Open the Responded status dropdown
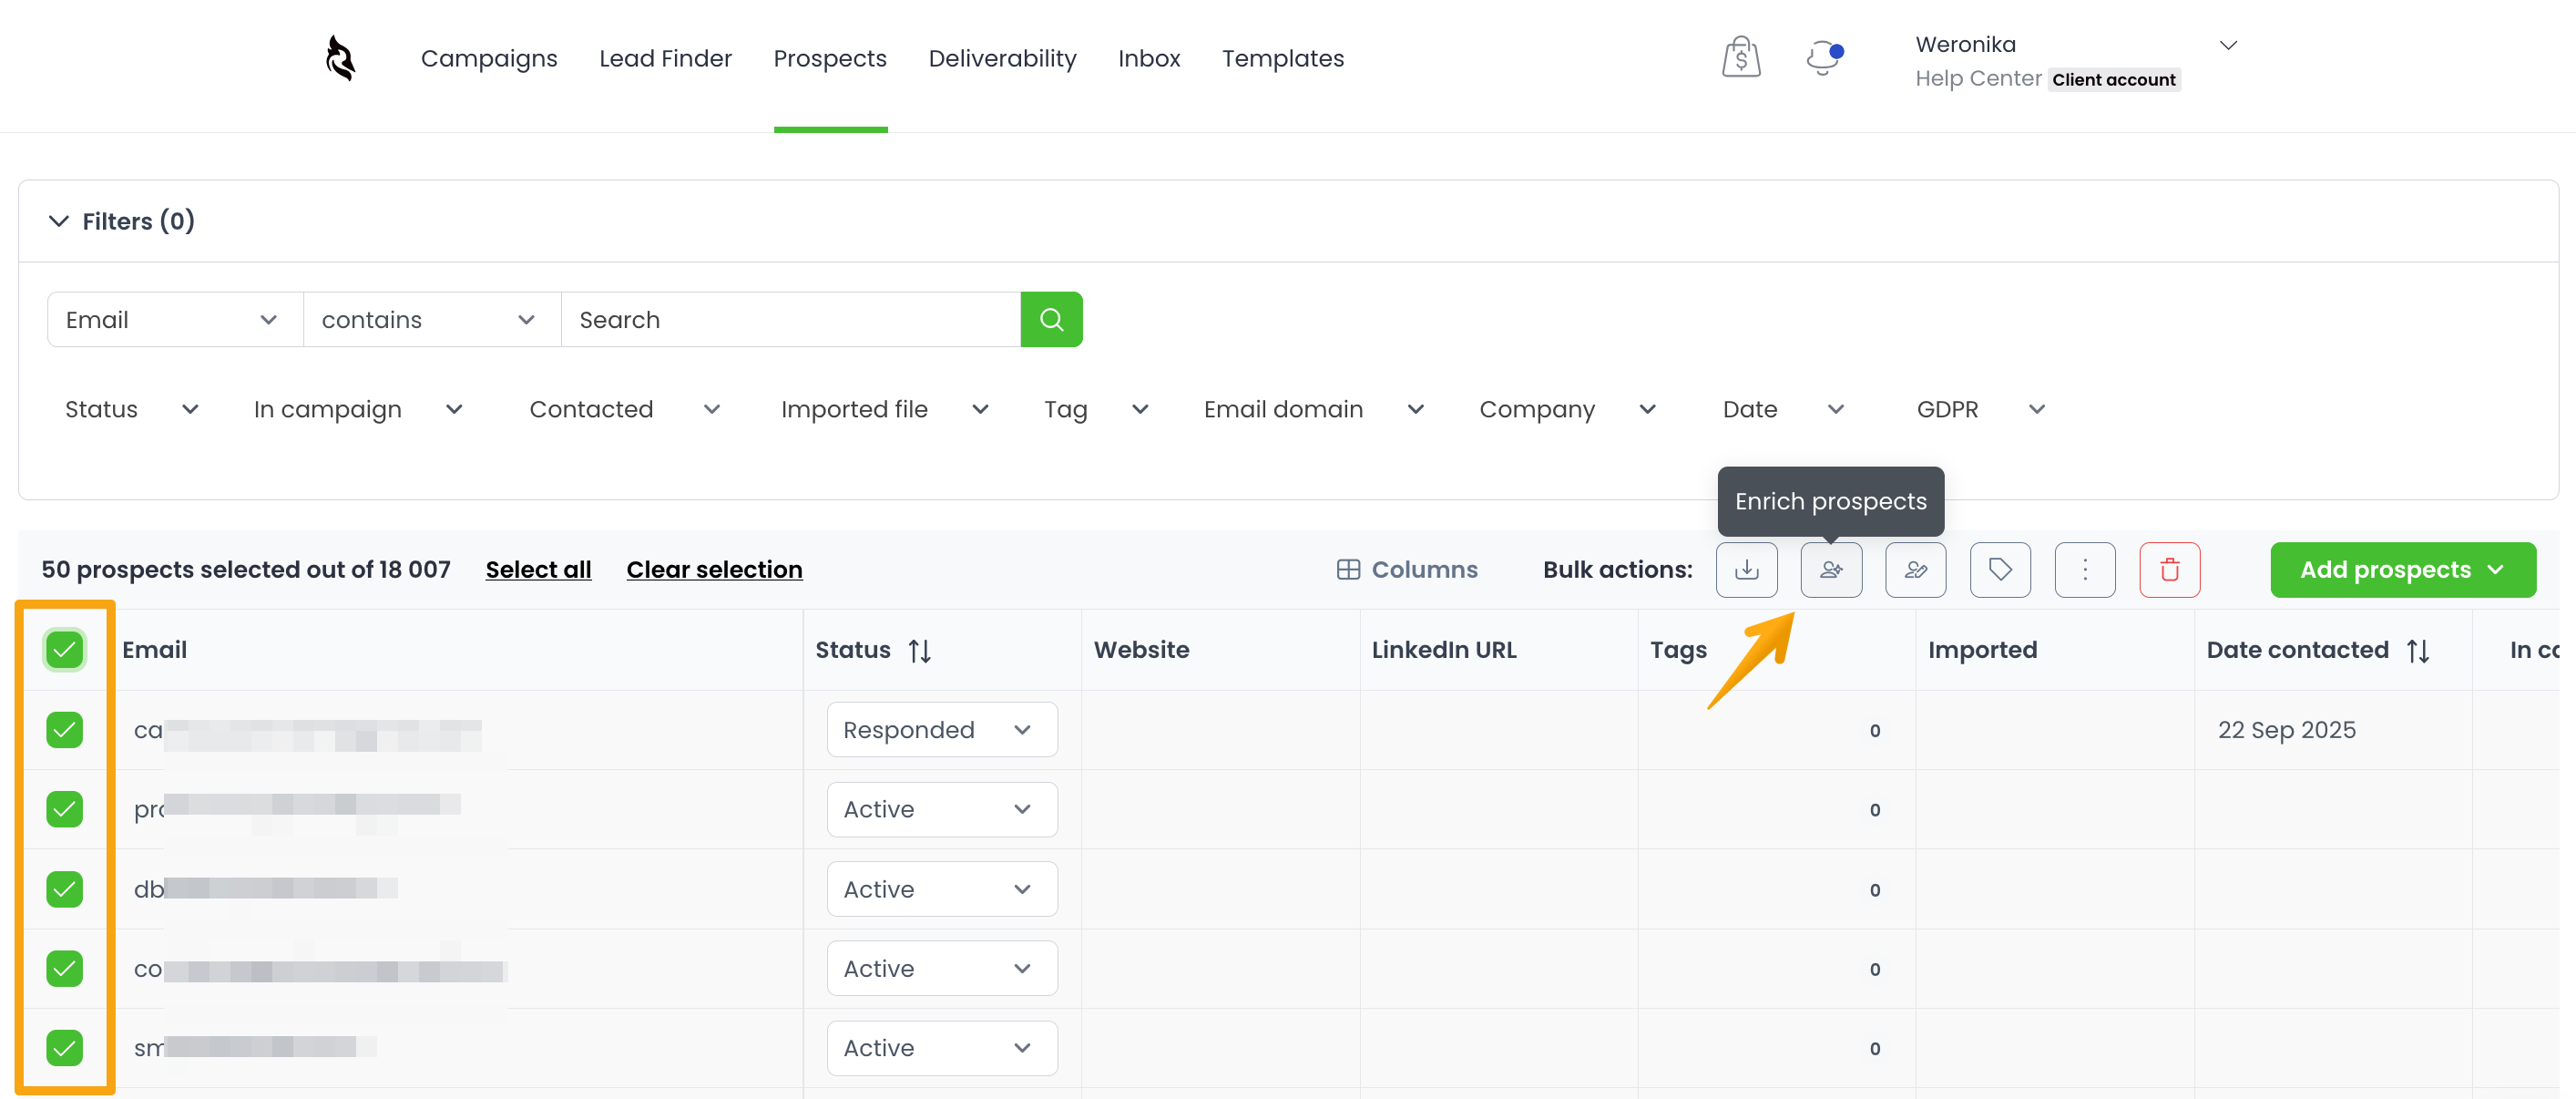The image size is (2576, 1099). pyautogui.click(x=941, y=730)
